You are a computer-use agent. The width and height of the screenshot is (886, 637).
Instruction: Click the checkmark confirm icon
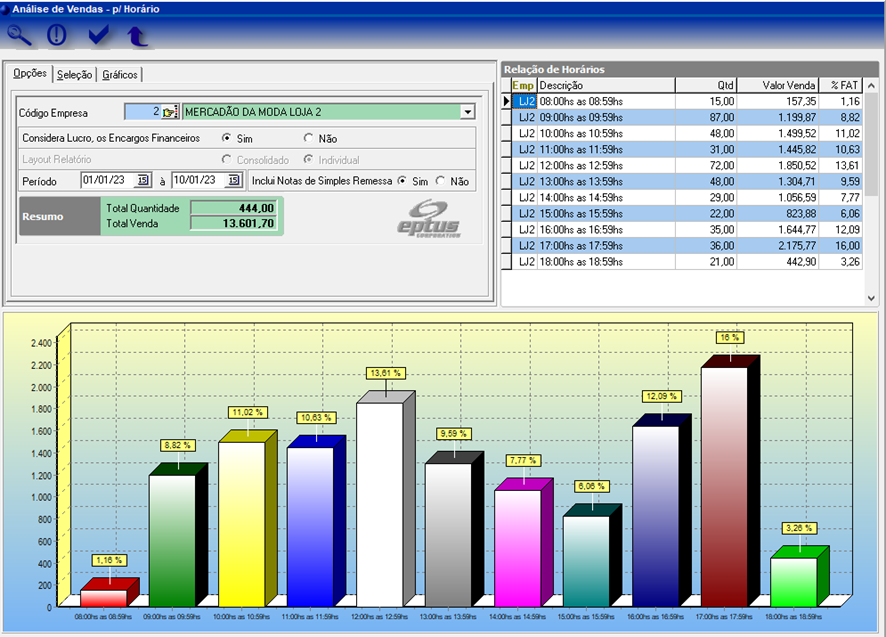98,36
